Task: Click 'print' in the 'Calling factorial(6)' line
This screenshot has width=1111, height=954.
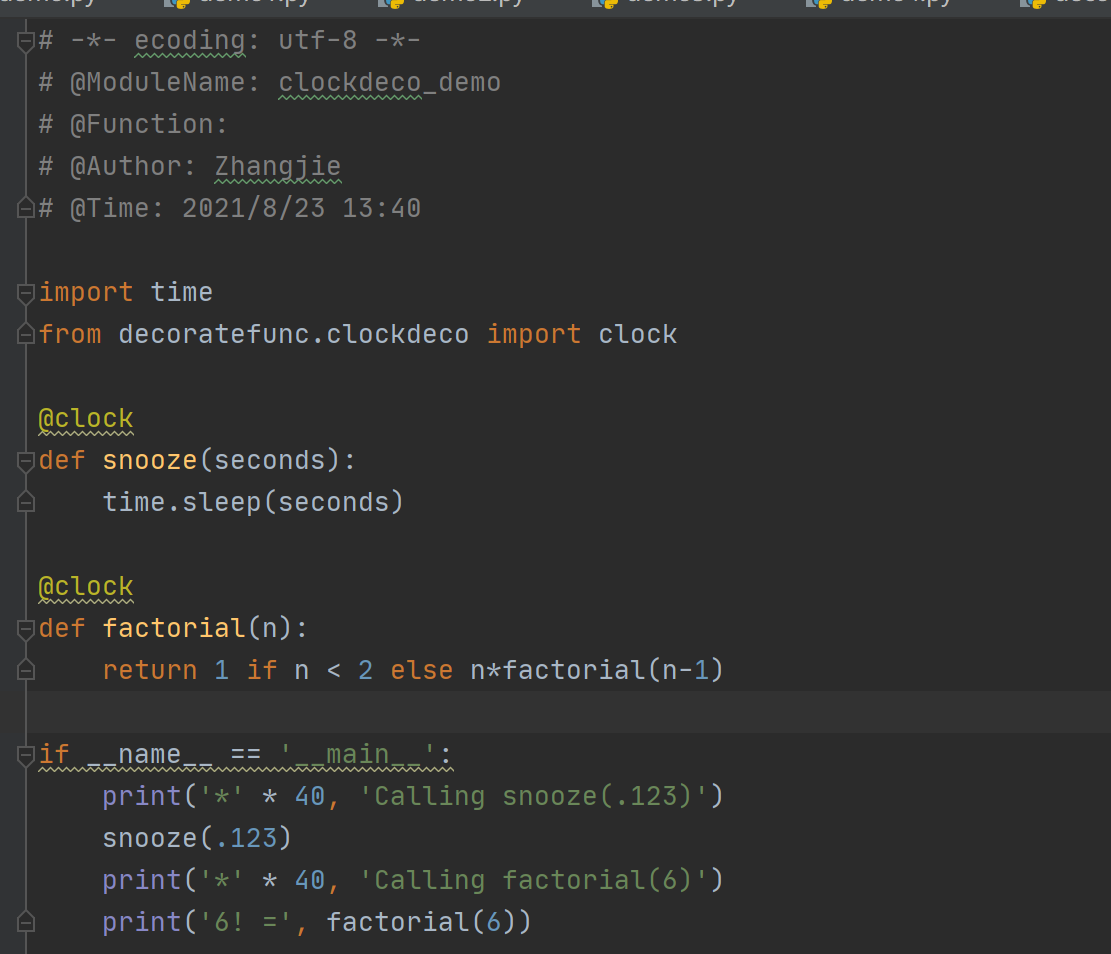Action: (x=142, y=880)
